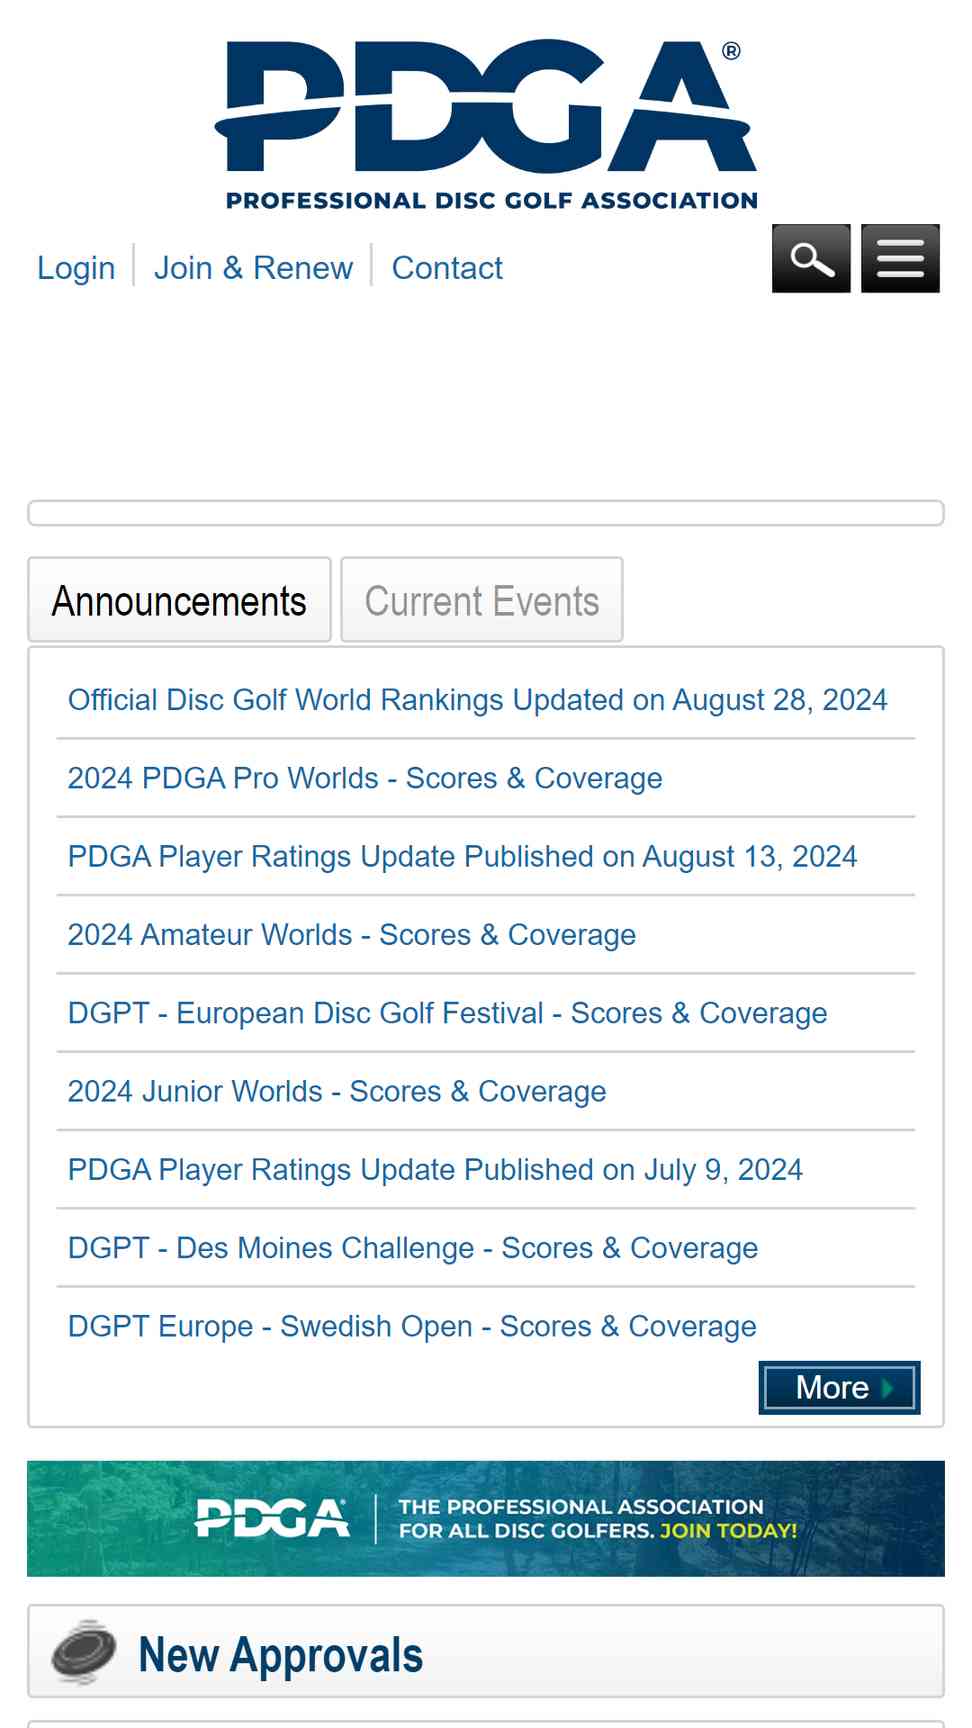Open Player Ratings Update August 13 link
The width and height of the screenshot is (972, 1728).
tap(463, 856)
